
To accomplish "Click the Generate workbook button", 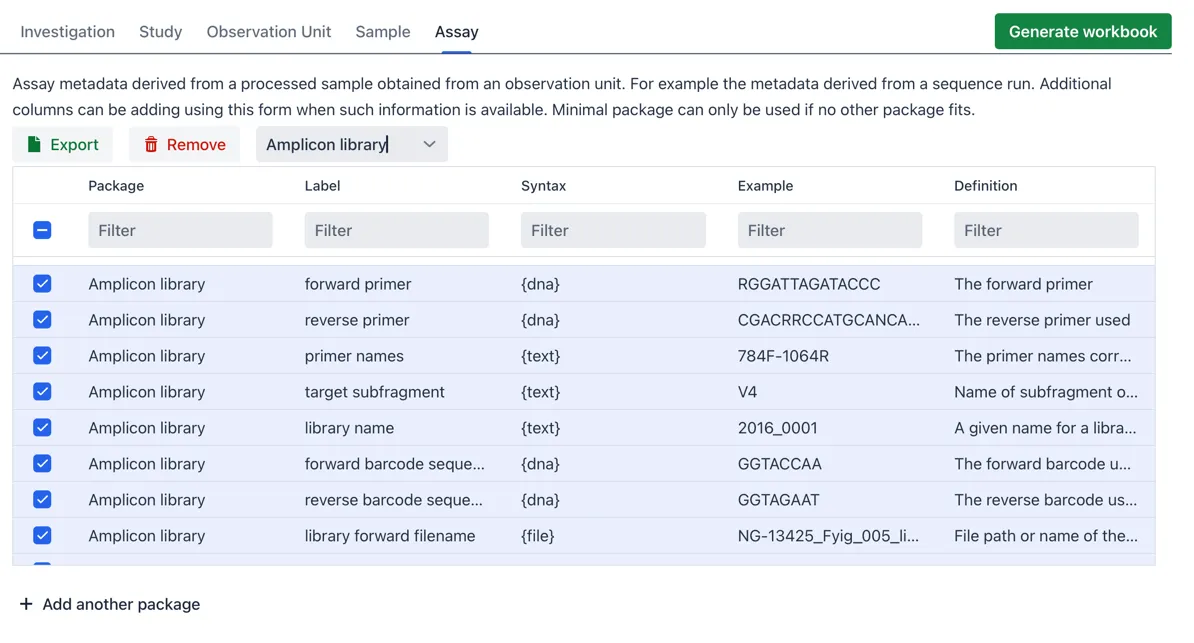I will (x=1082, y=31).
